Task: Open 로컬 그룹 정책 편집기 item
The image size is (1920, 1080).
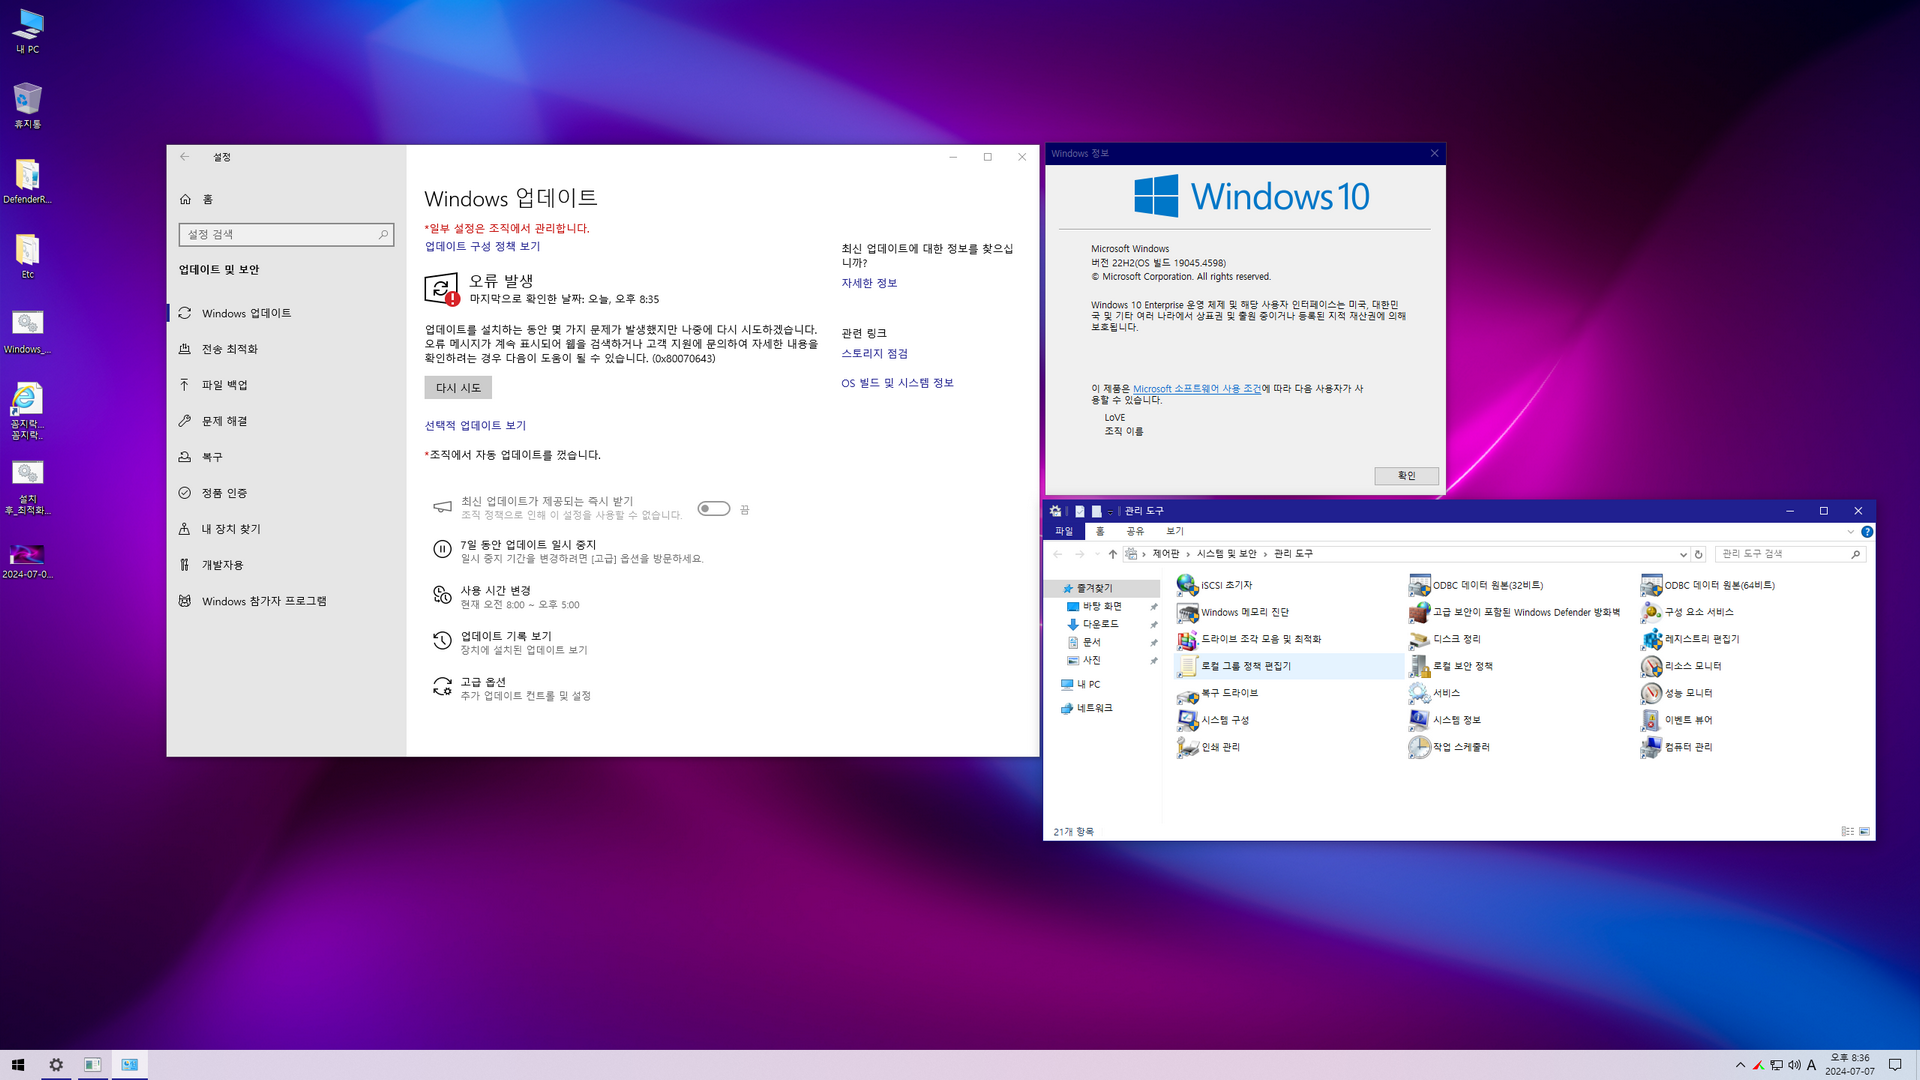Action: (x=1245, y=666)
